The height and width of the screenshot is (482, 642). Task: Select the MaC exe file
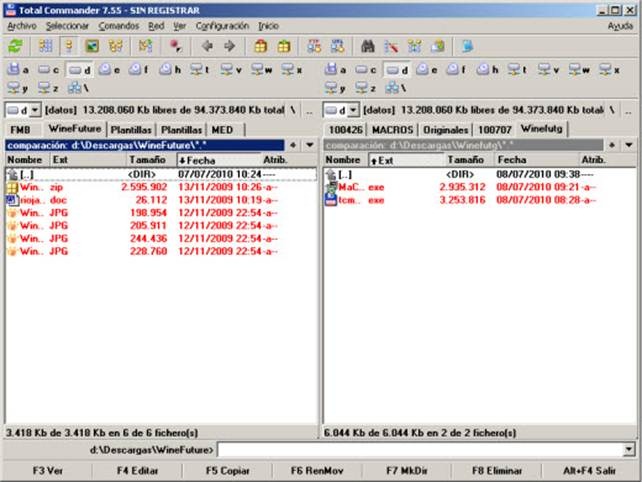click(479, 187)
